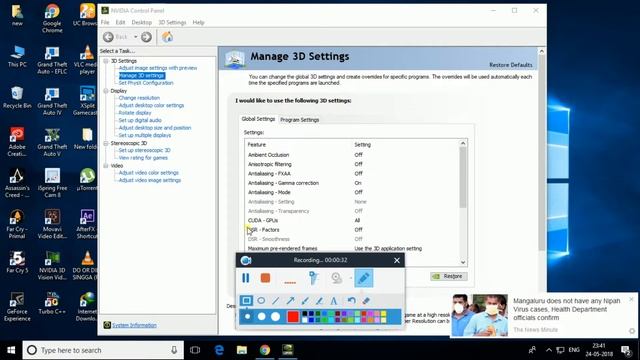640x360 pixels.
Task: Select the ellipse shape drawing tool
Action: pyautogui.click(x=261, y=301)
